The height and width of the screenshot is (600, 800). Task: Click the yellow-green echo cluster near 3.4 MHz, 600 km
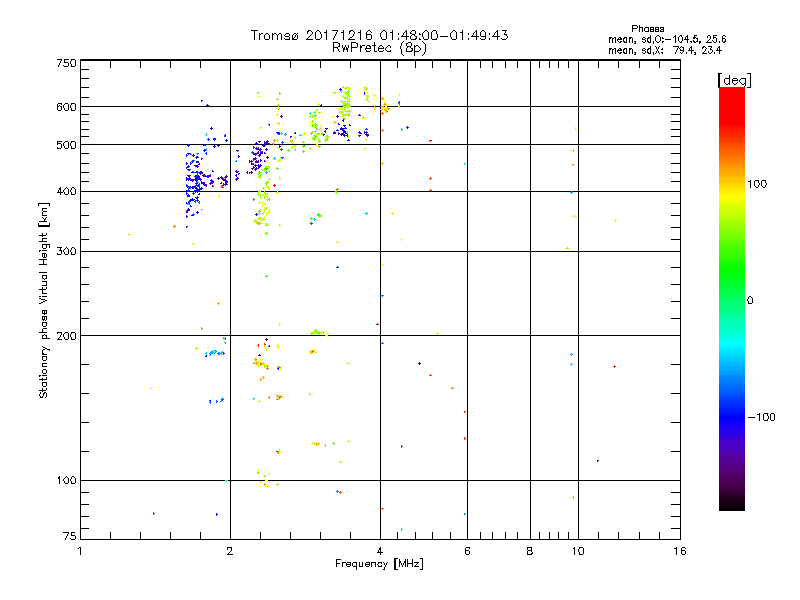click(345, 102)
